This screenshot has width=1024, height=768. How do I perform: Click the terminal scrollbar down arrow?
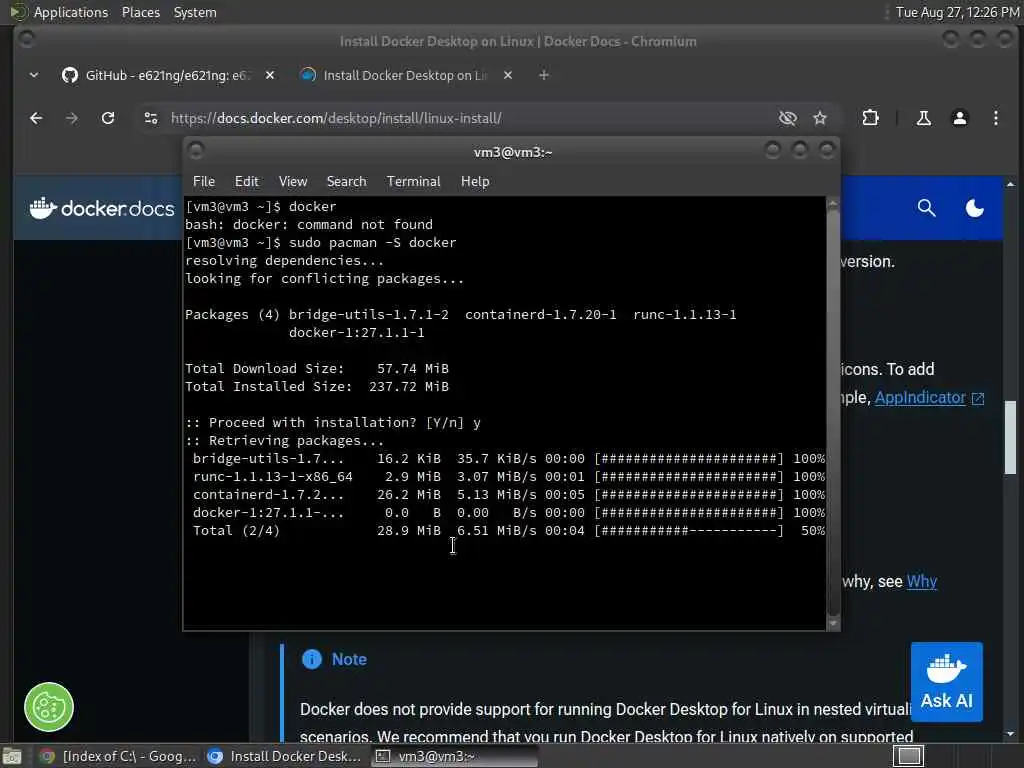click(x=833, y=624)
